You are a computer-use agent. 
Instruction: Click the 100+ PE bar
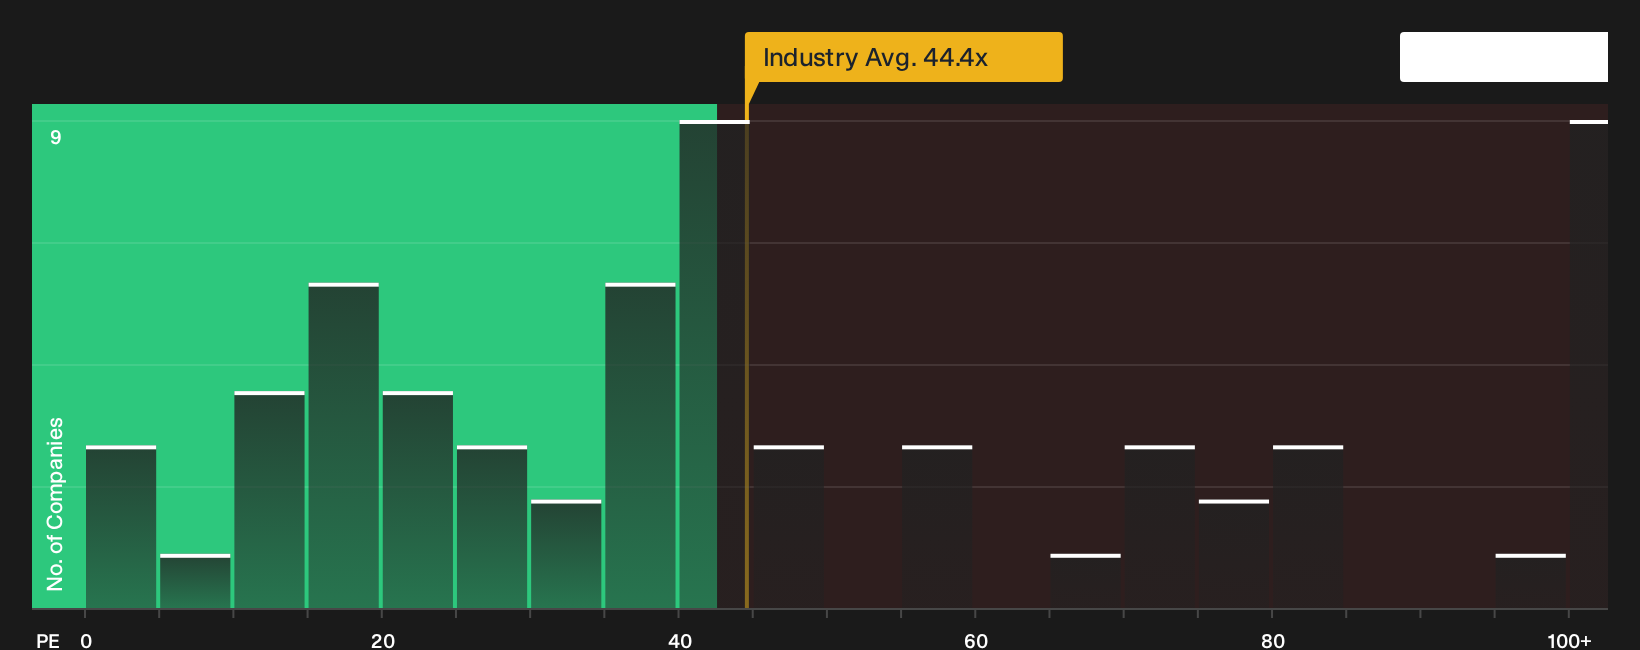point(1589,365)
